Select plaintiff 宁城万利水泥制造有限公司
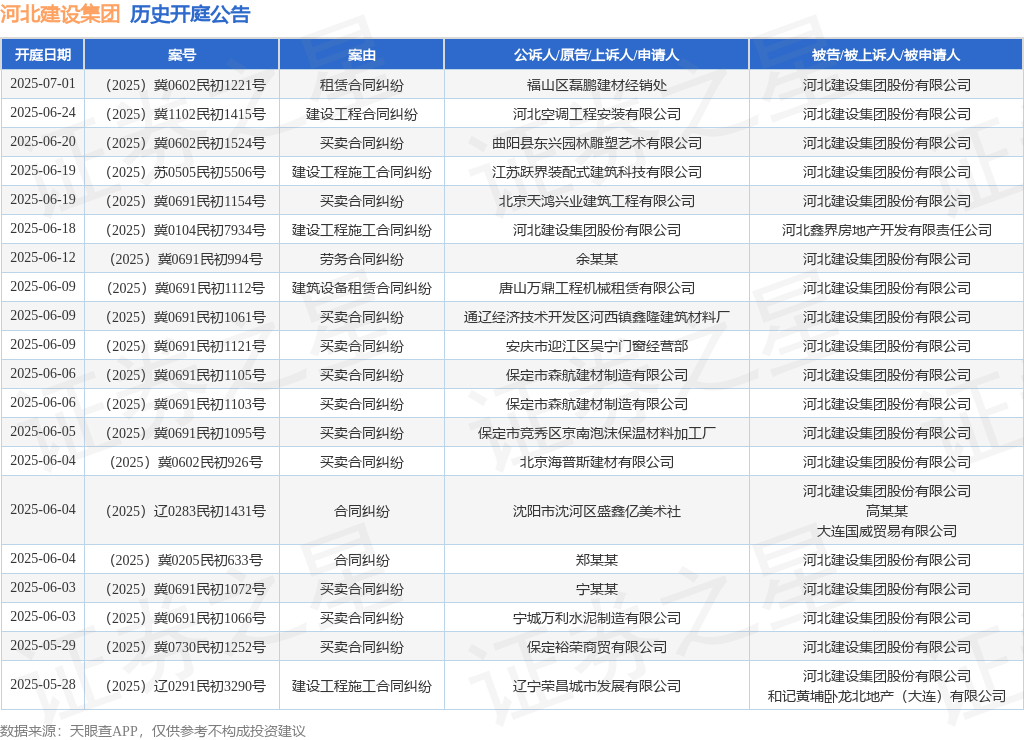The image size is (1024, 740). (597, 618)
